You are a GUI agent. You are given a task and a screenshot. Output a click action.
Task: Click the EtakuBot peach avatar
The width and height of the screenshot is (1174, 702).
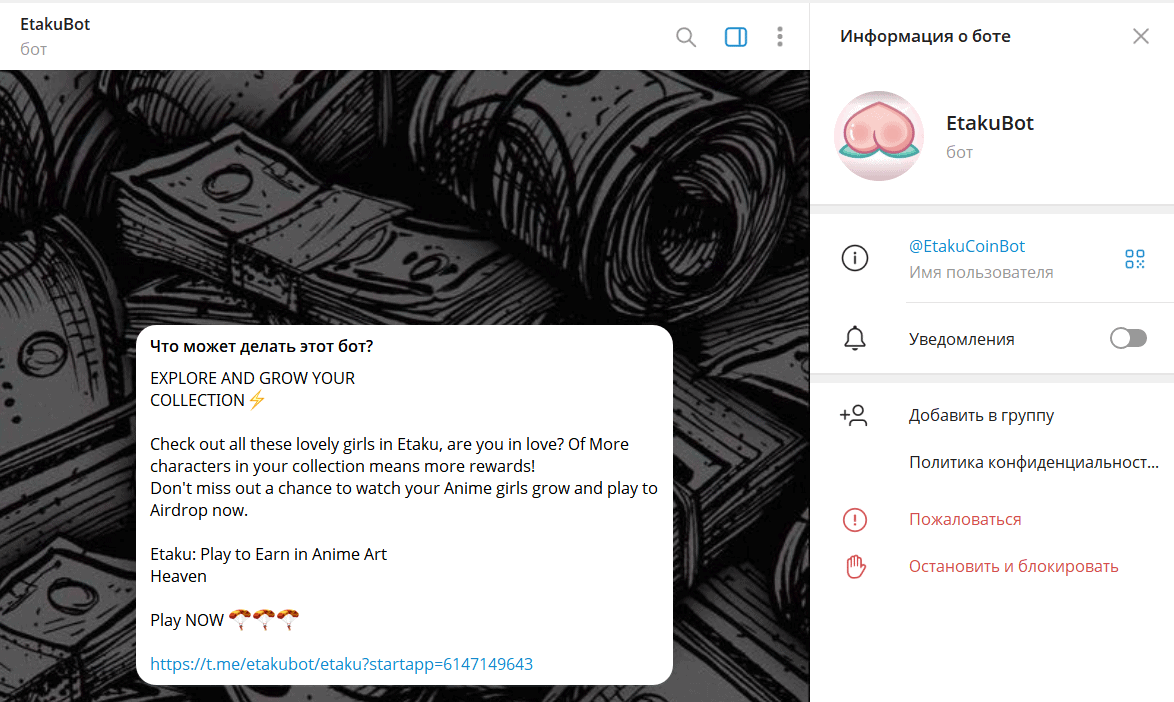point(879,136)
